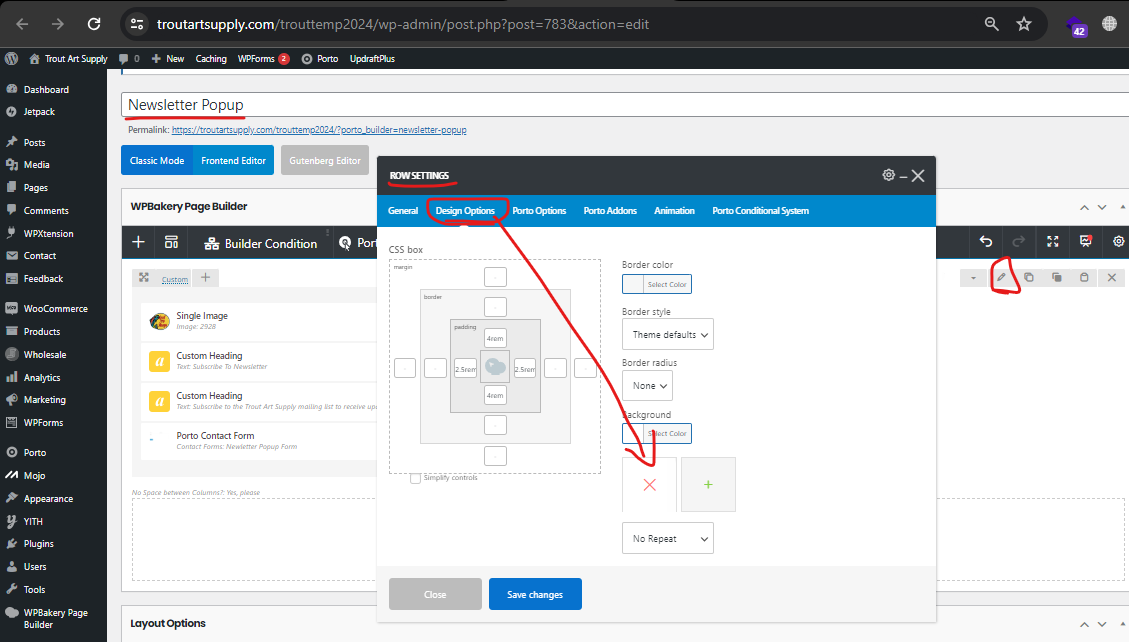Click the Gutenberg Editor button

(x=325, y=160)
